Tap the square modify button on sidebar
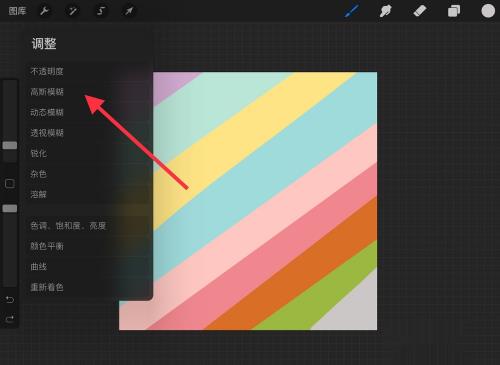 10,184
